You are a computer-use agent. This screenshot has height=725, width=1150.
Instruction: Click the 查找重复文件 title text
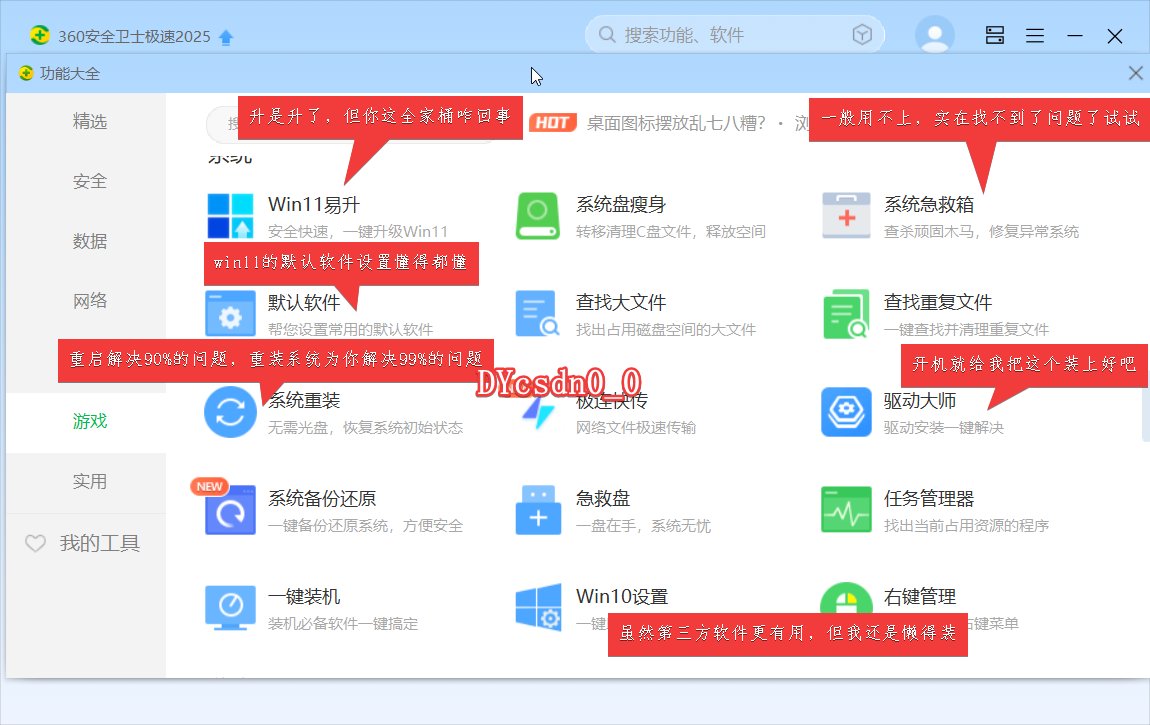[938, 302]
